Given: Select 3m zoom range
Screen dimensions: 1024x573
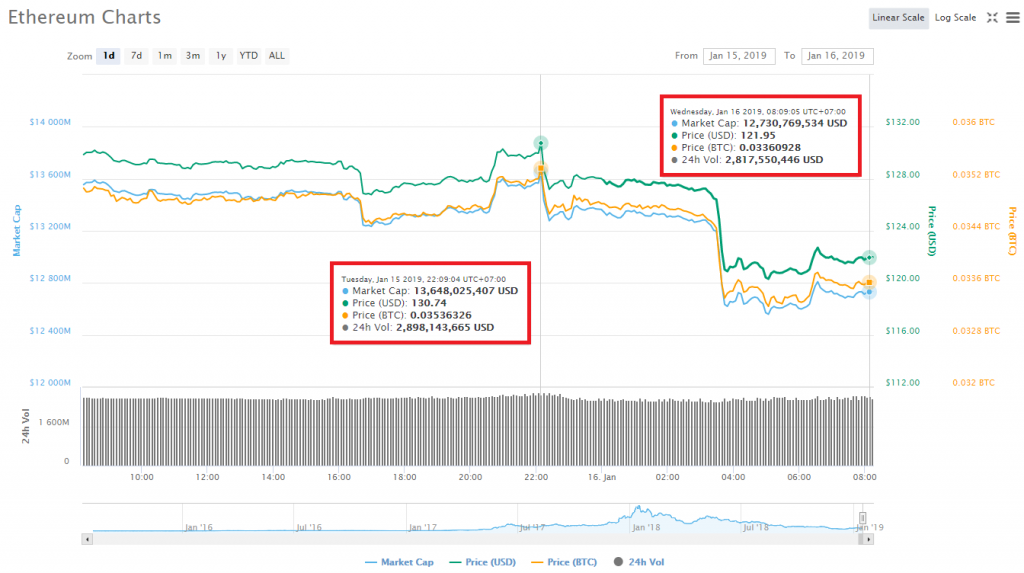Looking at the screenshot, I should [193, 56].
